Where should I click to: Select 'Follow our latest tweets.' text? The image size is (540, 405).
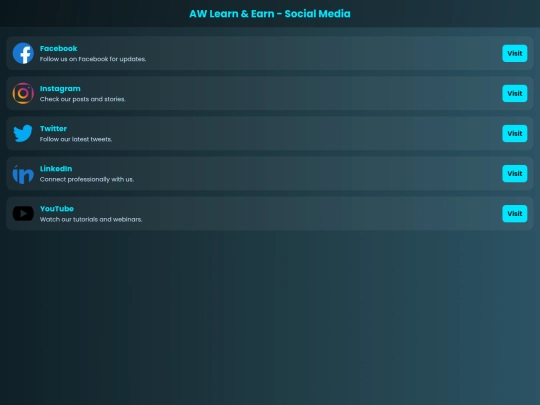pyautogui.click(x=76, y=139)
